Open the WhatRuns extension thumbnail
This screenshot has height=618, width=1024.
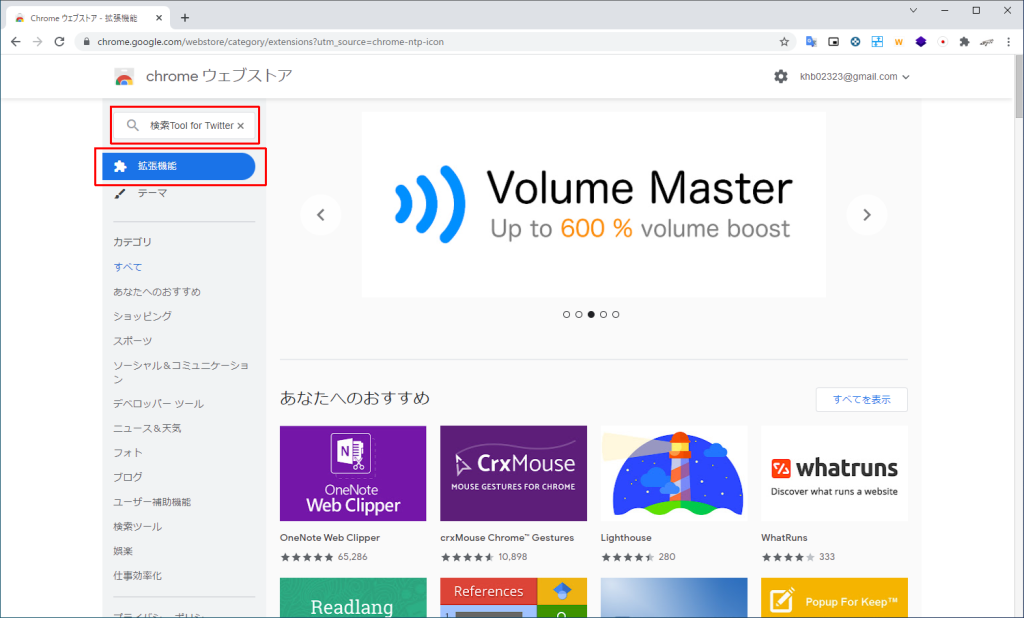coord(834,474)
